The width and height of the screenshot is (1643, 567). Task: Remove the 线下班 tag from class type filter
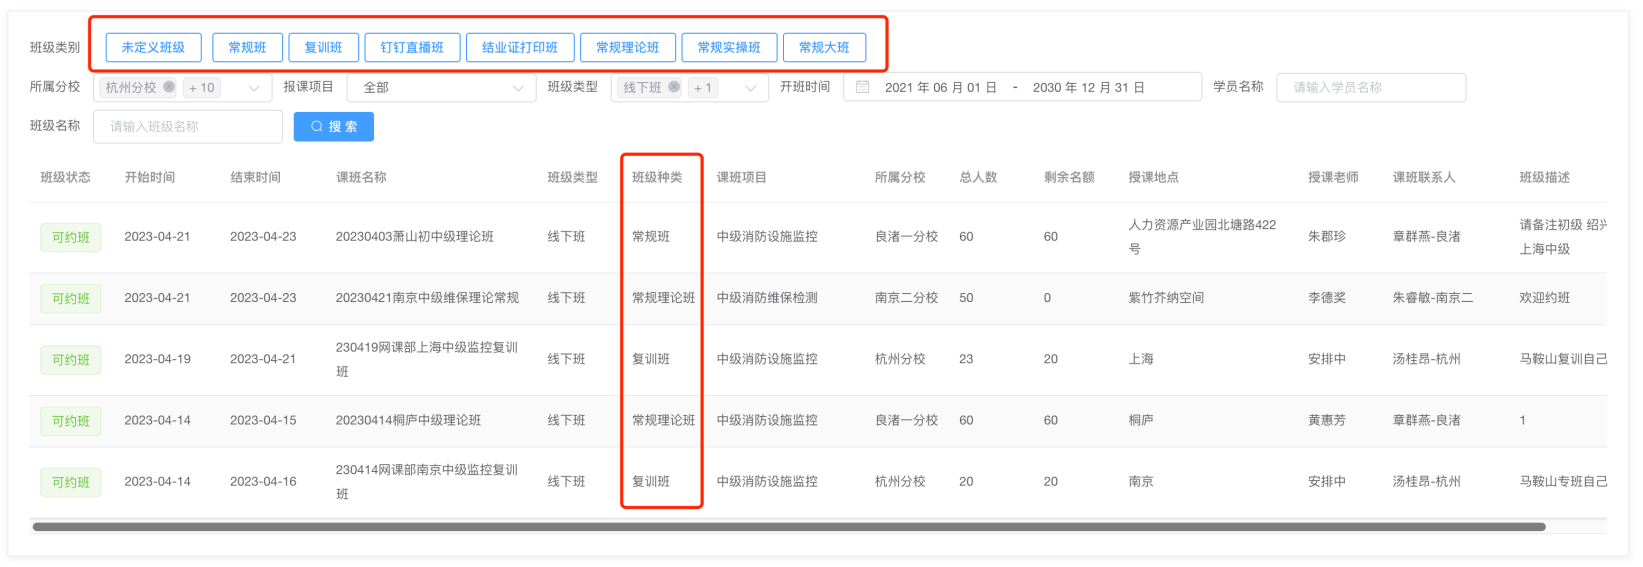[674, 87]
